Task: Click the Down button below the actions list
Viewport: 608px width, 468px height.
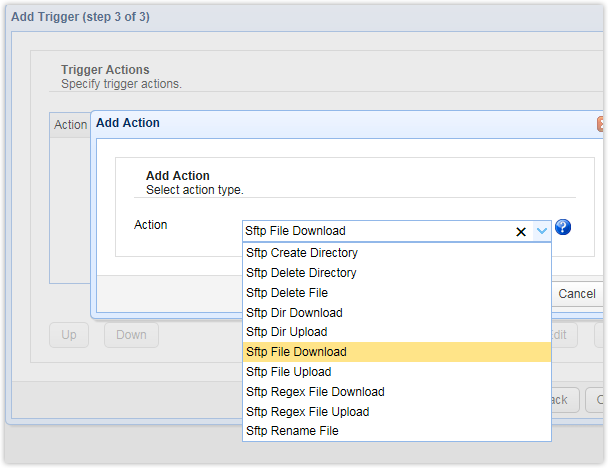Action: [x=131, y=335]
